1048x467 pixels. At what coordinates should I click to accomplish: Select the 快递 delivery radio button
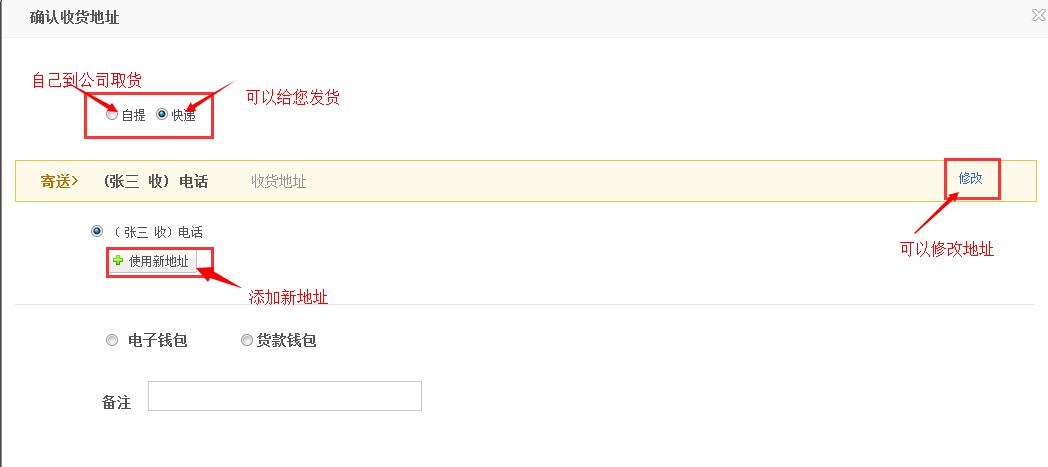pyautogui.click(x=162, y=114)
